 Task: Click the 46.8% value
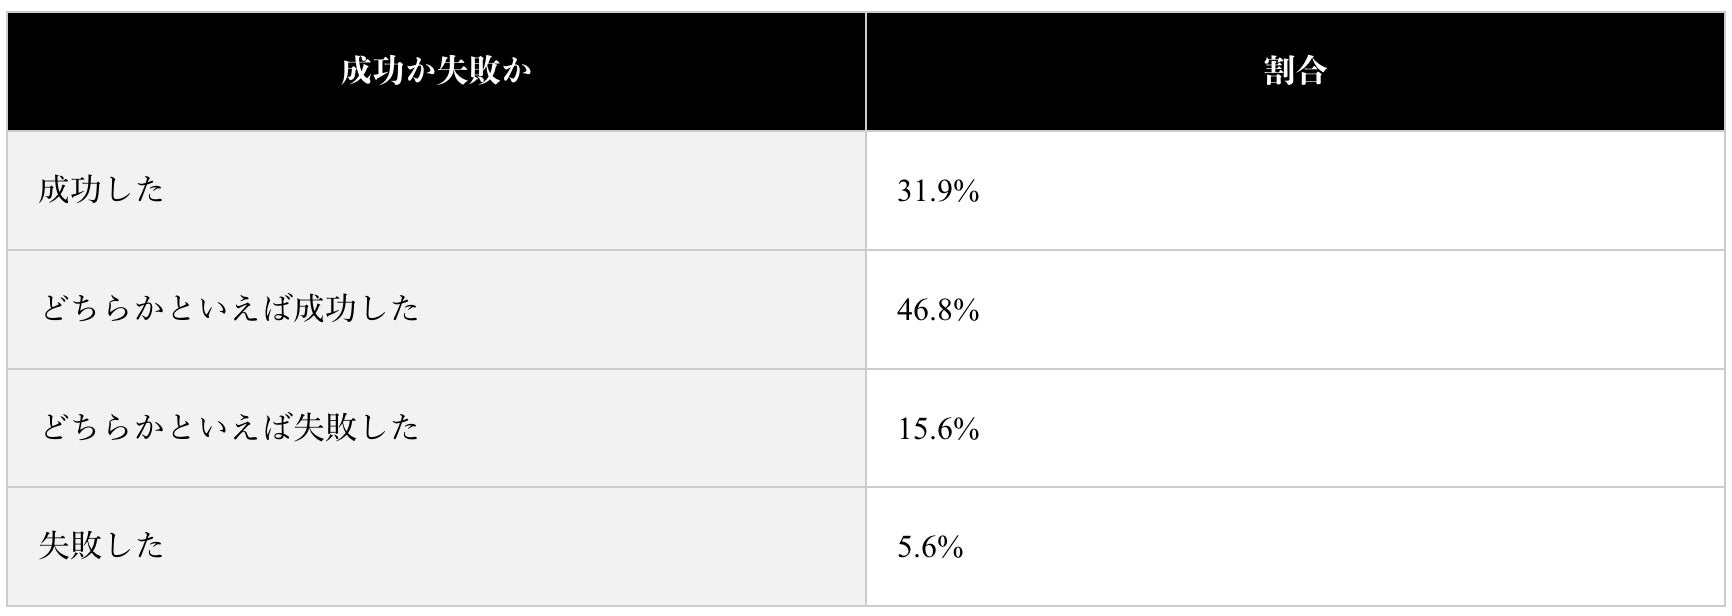[937, 310]
